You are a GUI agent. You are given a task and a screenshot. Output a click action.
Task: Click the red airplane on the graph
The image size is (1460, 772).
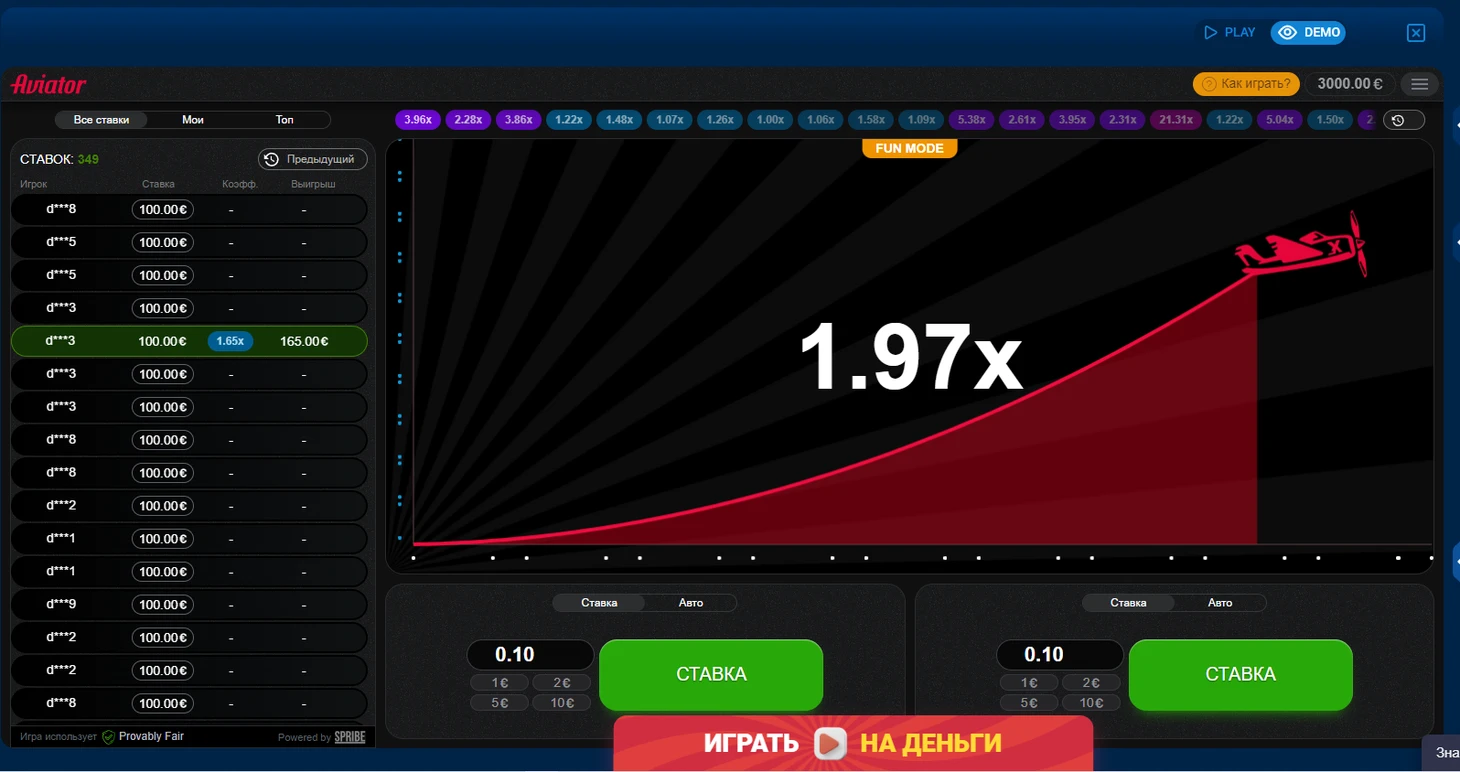pyautogui.click(x=1299, y=245)
